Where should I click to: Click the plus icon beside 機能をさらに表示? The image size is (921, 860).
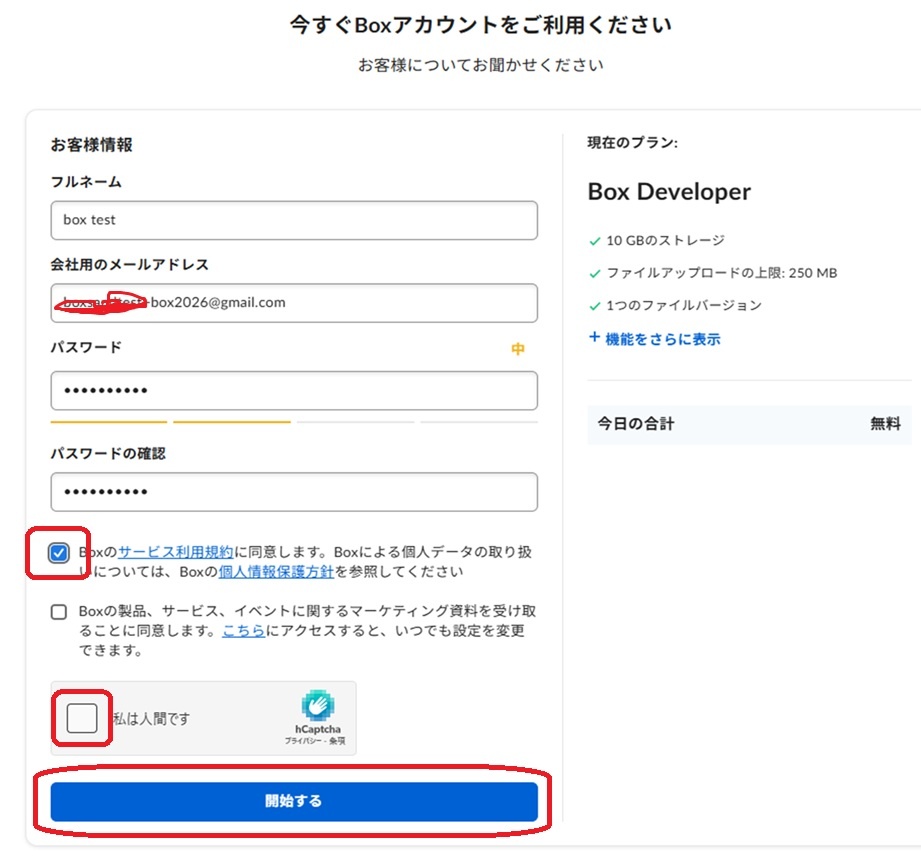(x=594, y=337)
